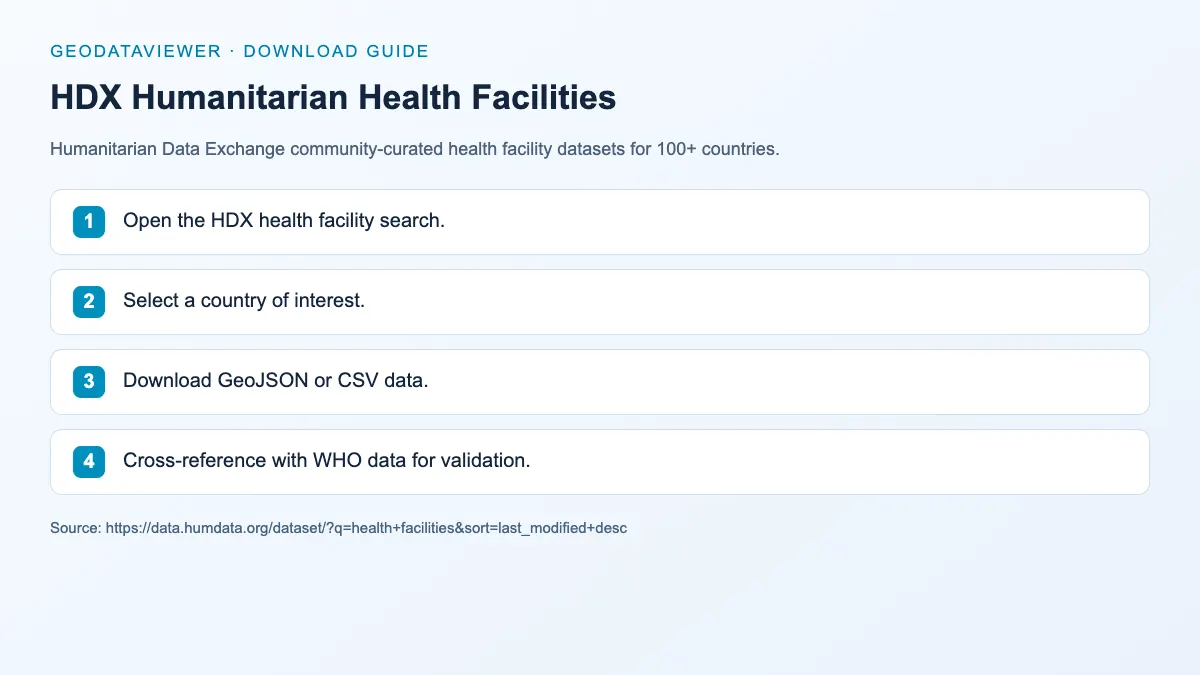1200x675 pixels.
Task: Select 'Download GeoJSON or CSV data.' text
Action: [x=276, y=381]
